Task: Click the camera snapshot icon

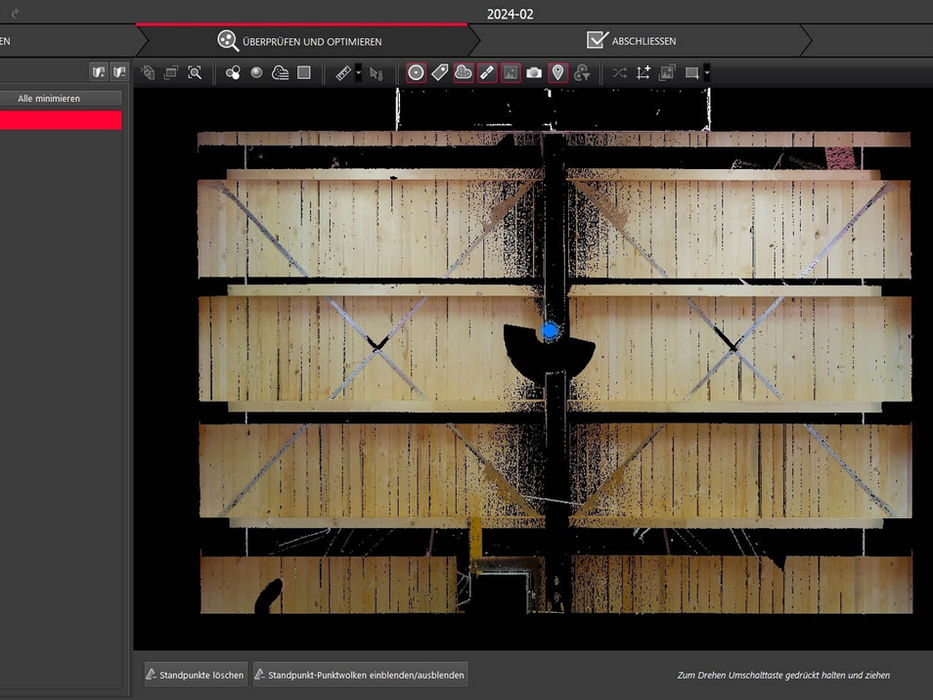Action: [x=534, y=73]
